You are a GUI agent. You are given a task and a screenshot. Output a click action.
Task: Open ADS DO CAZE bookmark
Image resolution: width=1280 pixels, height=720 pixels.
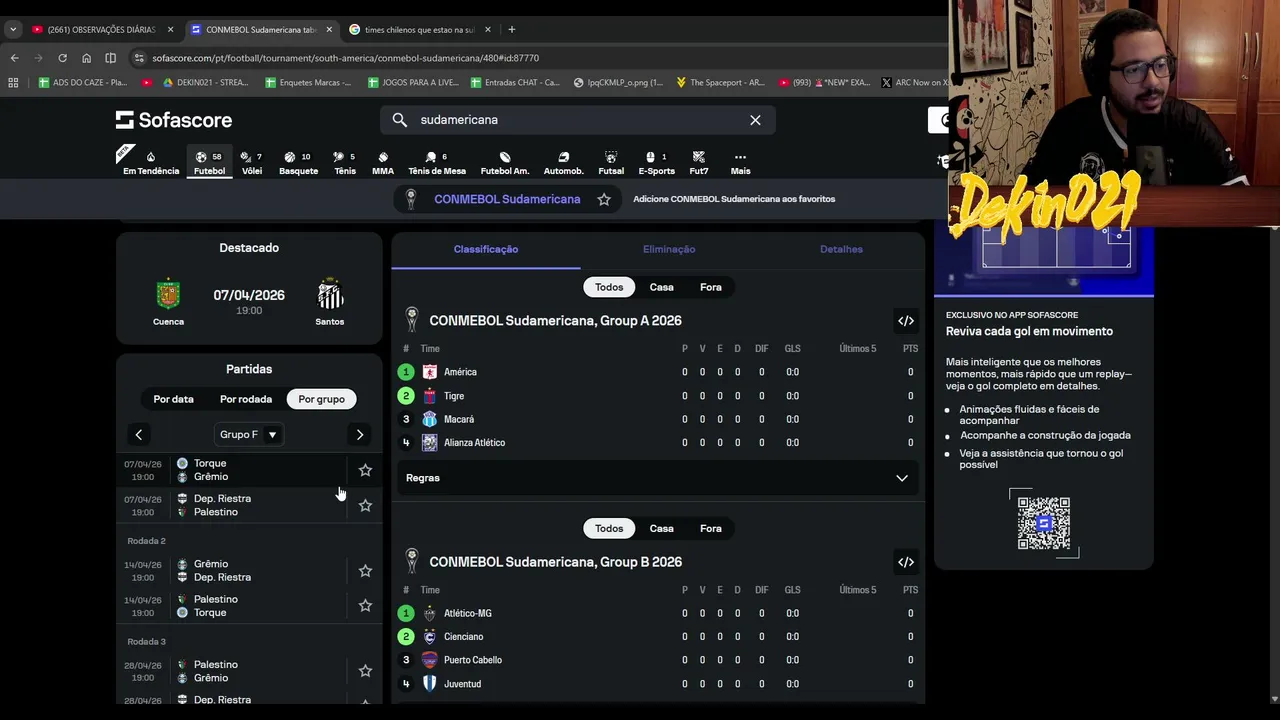tap(82, 83)
